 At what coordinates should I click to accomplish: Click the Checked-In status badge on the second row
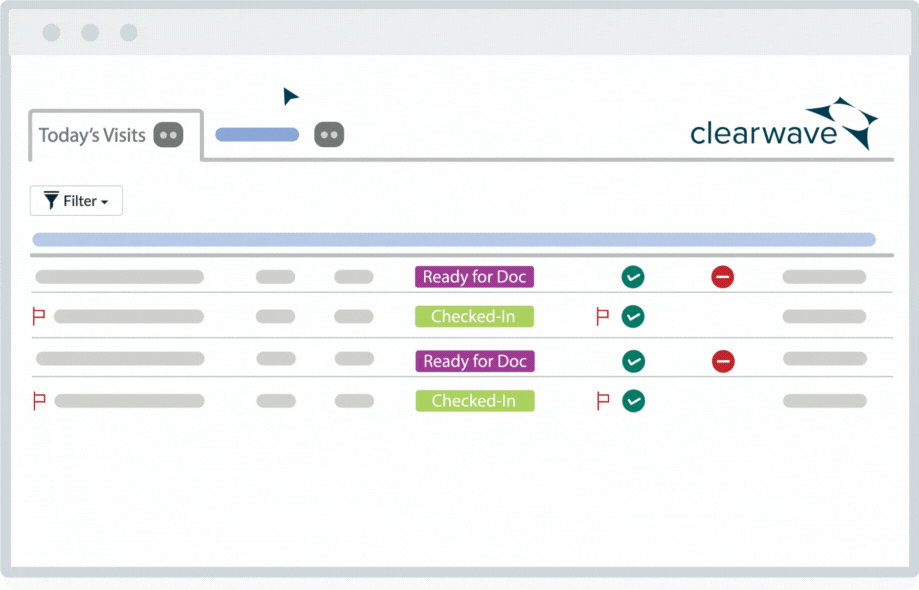click(x=474, y=316)
